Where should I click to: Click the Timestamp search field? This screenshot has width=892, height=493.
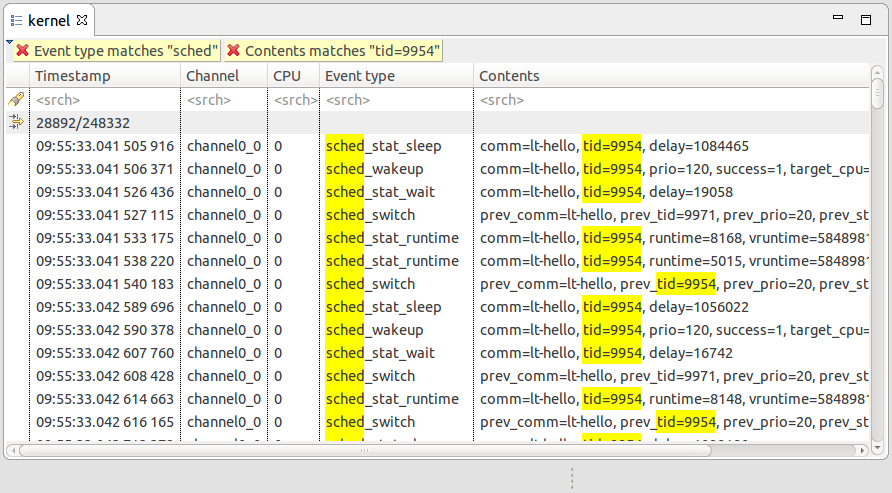100,100
